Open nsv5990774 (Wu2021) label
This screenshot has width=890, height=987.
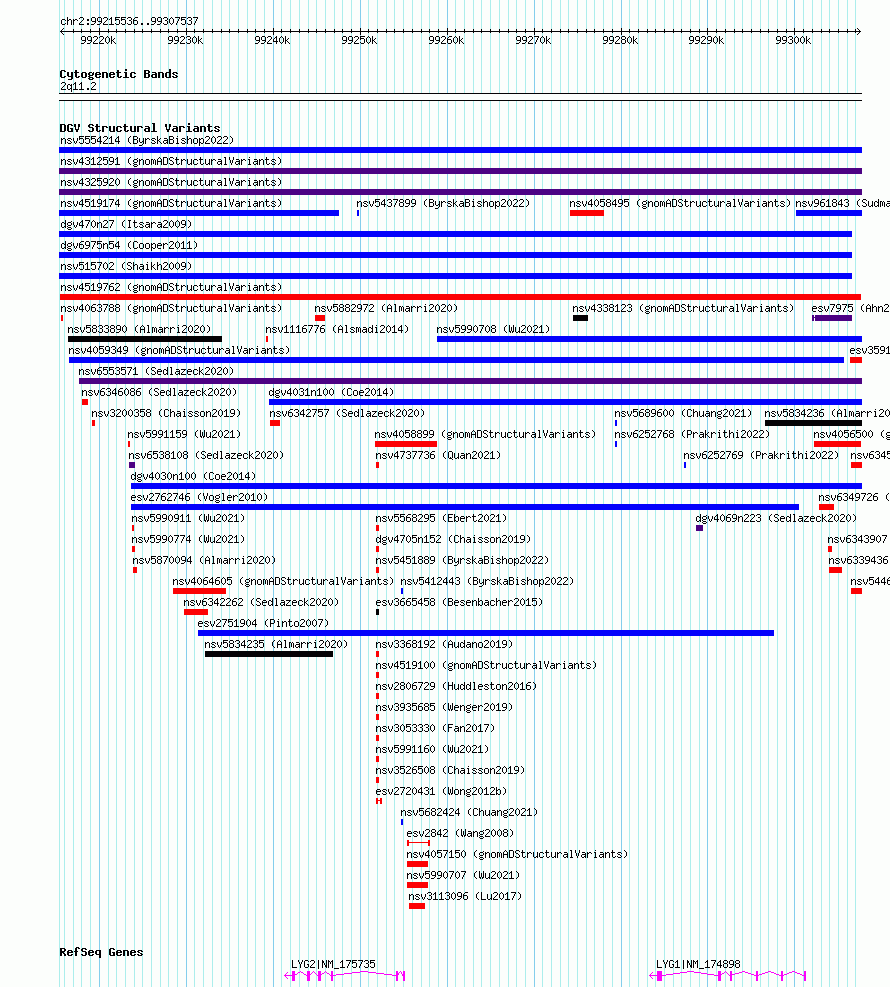pos(188,539)
